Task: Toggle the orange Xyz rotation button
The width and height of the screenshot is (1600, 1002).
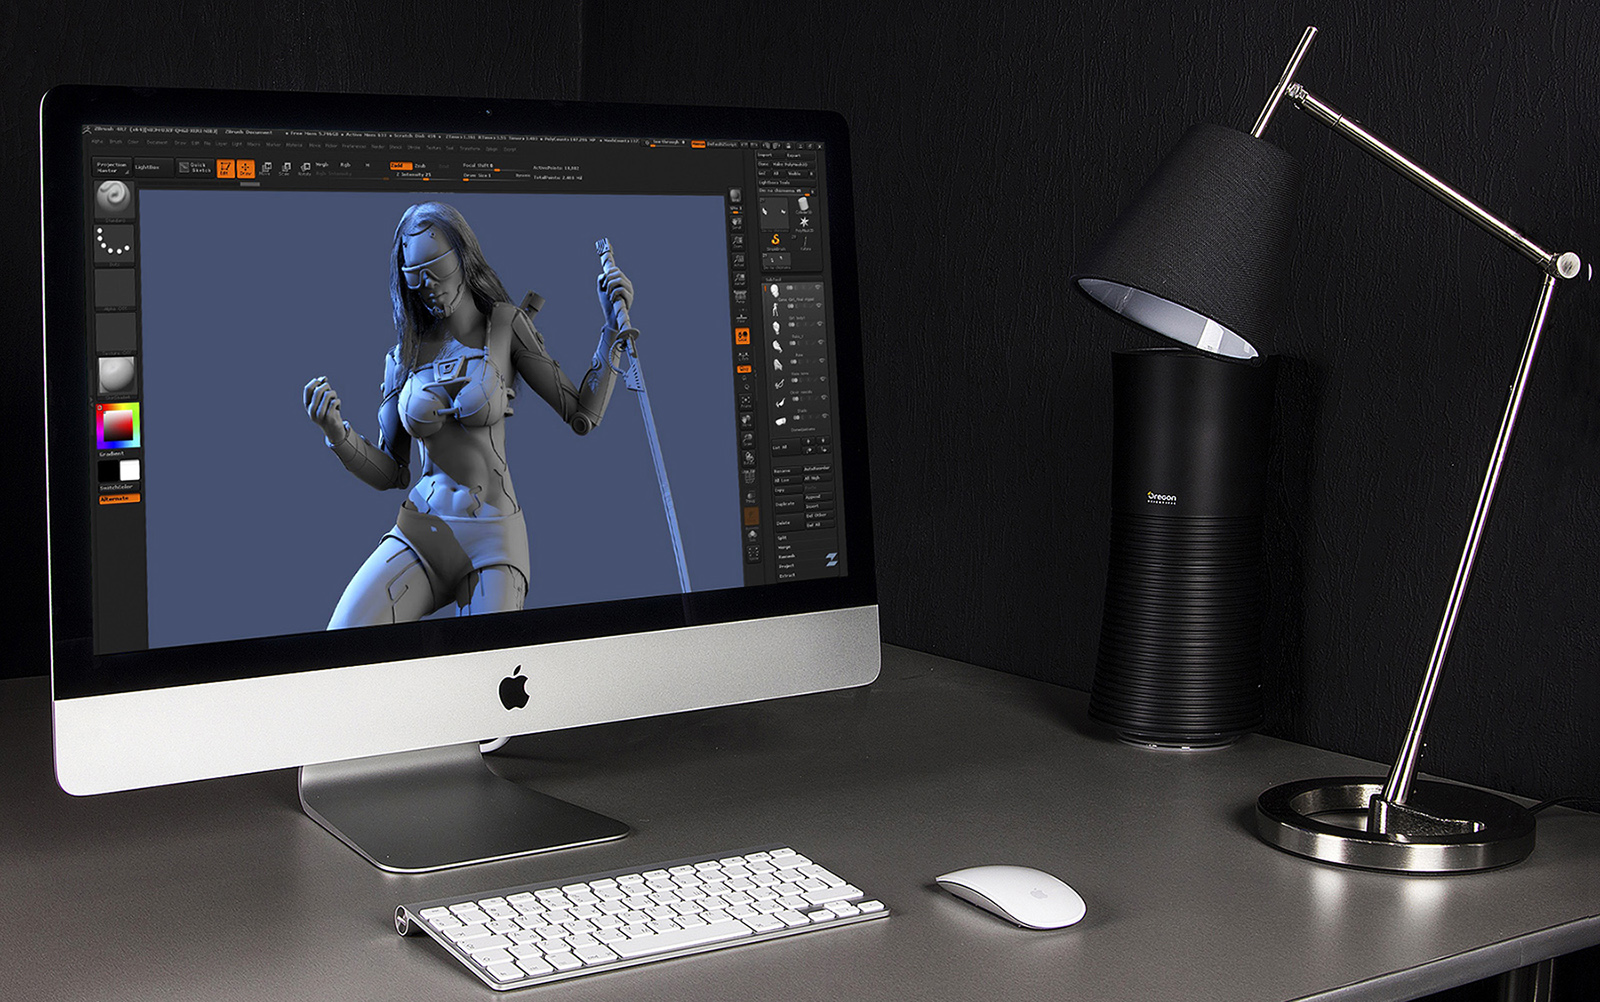Action: [x=744, y=369]
